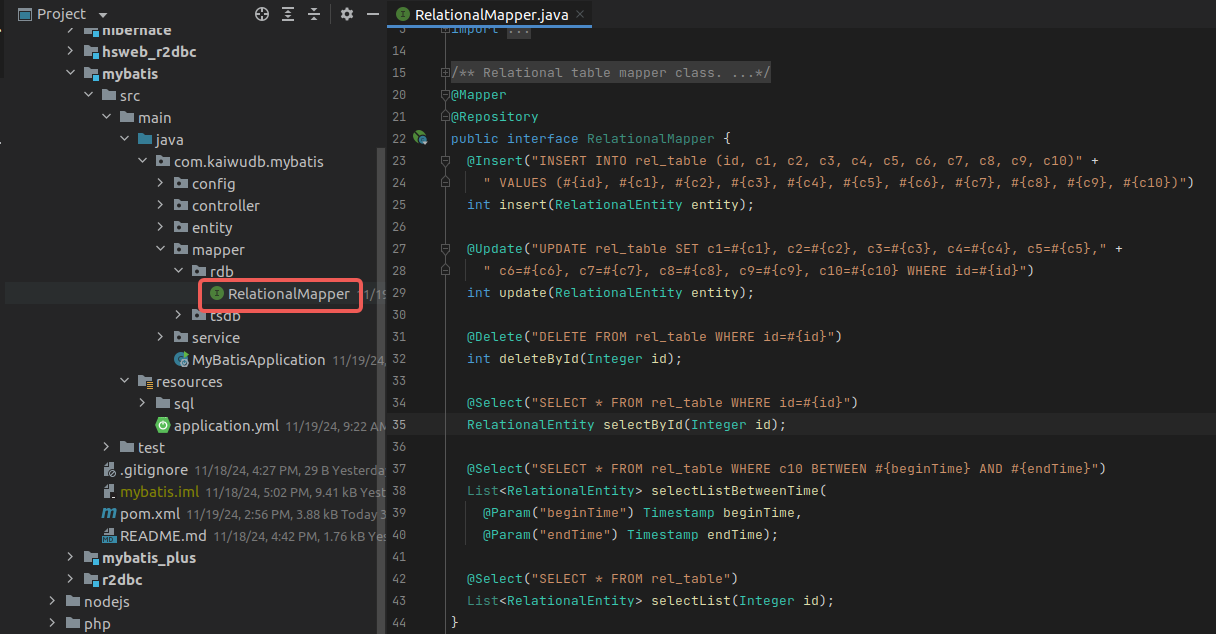The width and height of the screenshot is (1216, 634).
Task: Select the MyBatisApplication class file
Action: point(258,360)
